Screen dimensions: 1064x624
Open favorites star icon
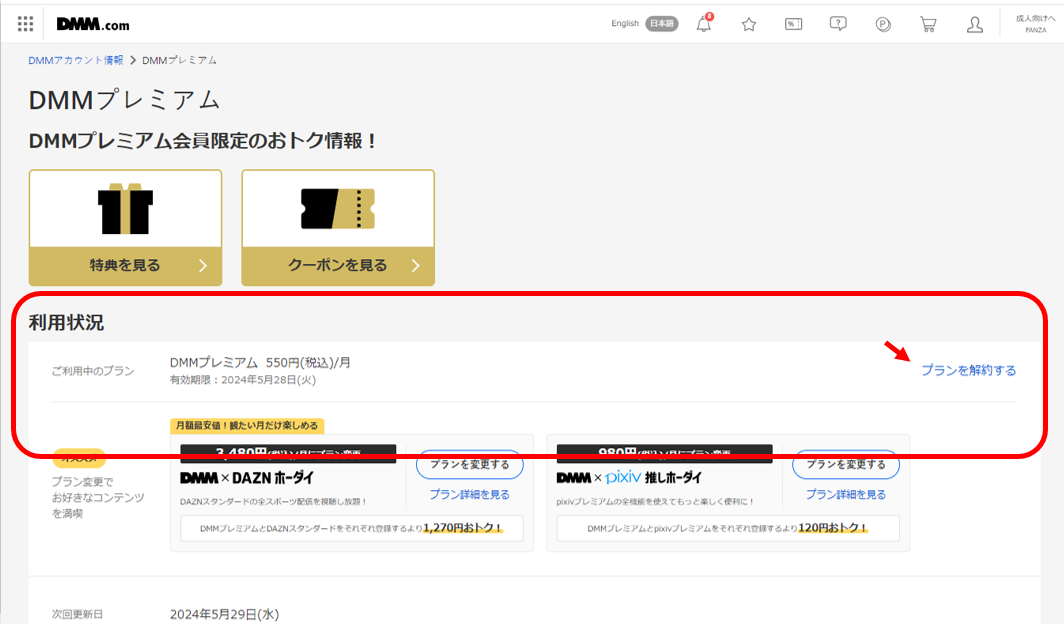click(x=748, y=24)
